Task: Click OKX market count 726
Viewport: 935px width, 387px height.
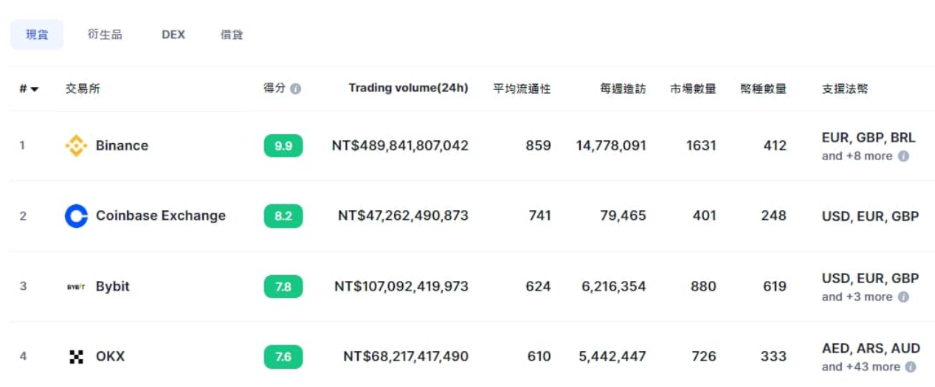Action: 704,357
